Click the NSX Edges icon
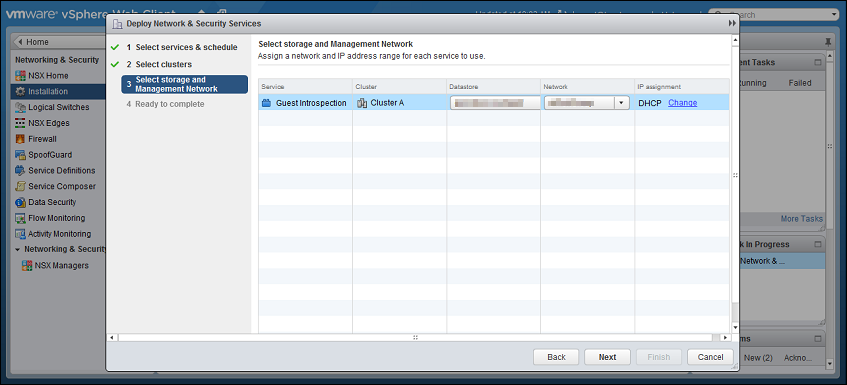Viewport: 847px width, 385px height. (x=20, y=123)
